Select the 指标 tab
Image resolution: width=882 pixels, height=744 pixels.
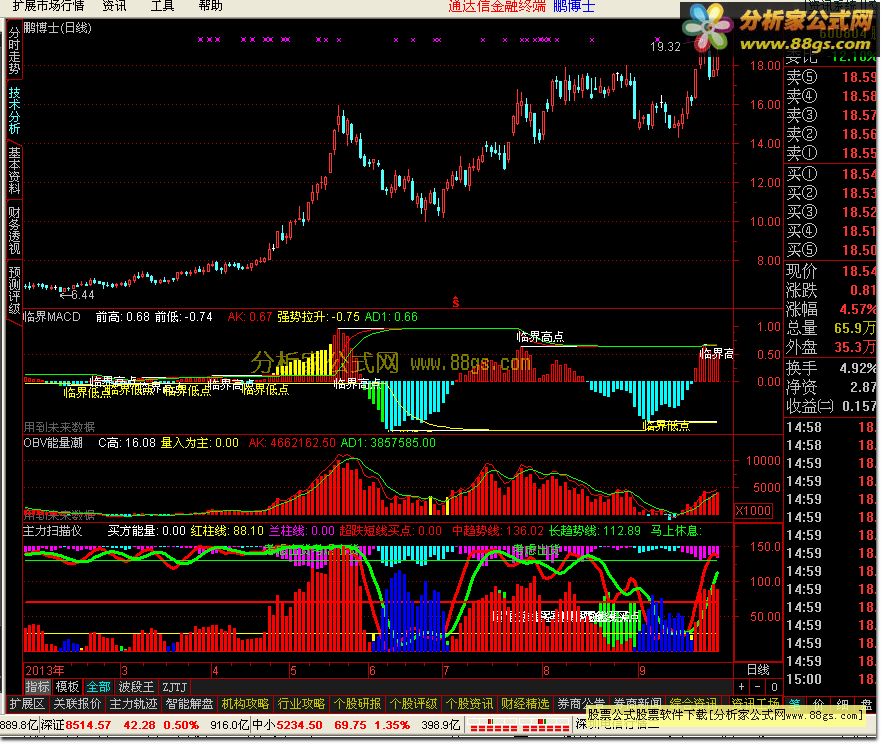click(x=38, y=687)
